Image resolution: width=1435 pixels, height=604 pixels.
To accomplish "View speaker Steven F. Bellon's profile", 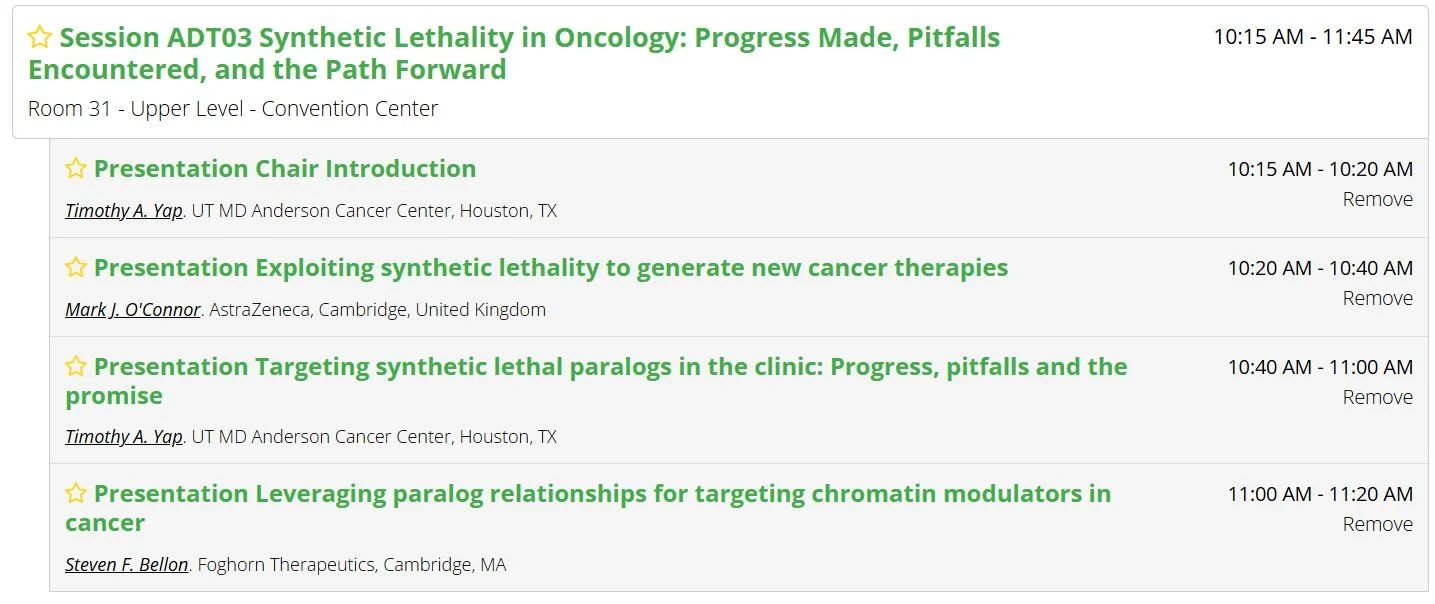I will (x=127, y=565).
